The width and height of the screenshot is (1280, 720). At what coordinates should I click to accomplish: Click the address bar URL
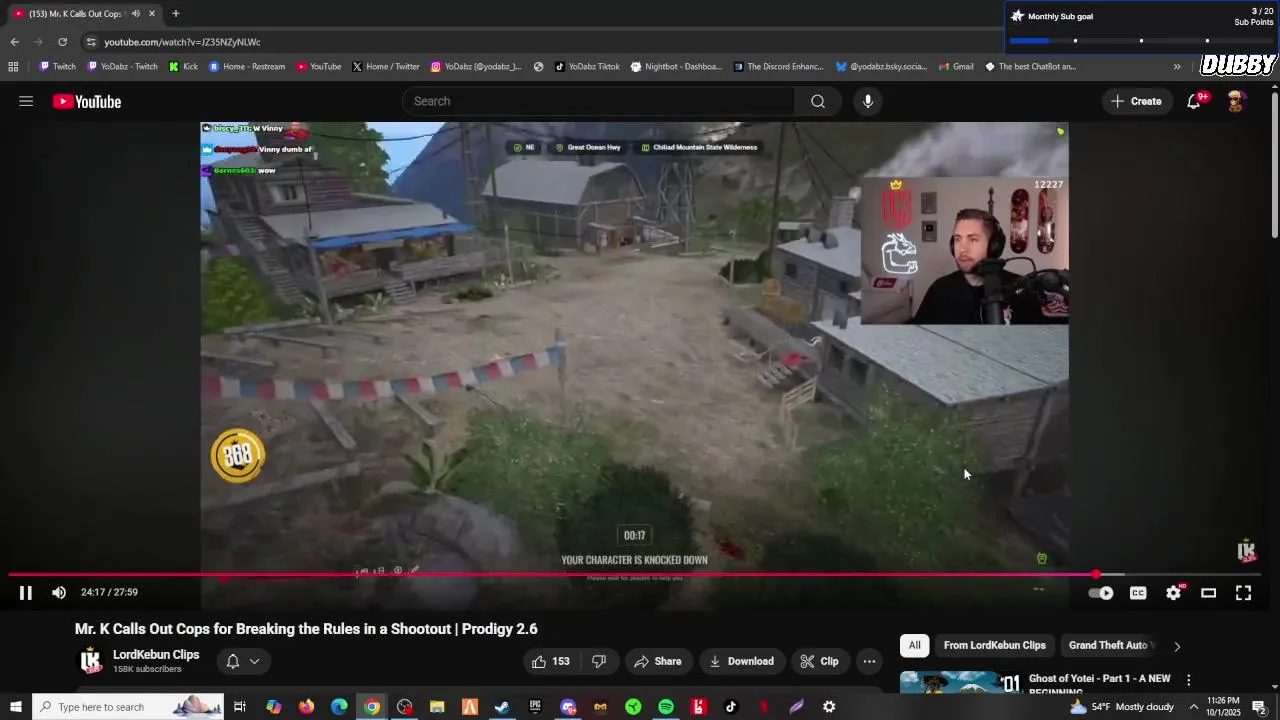click(x=182, y=42)
